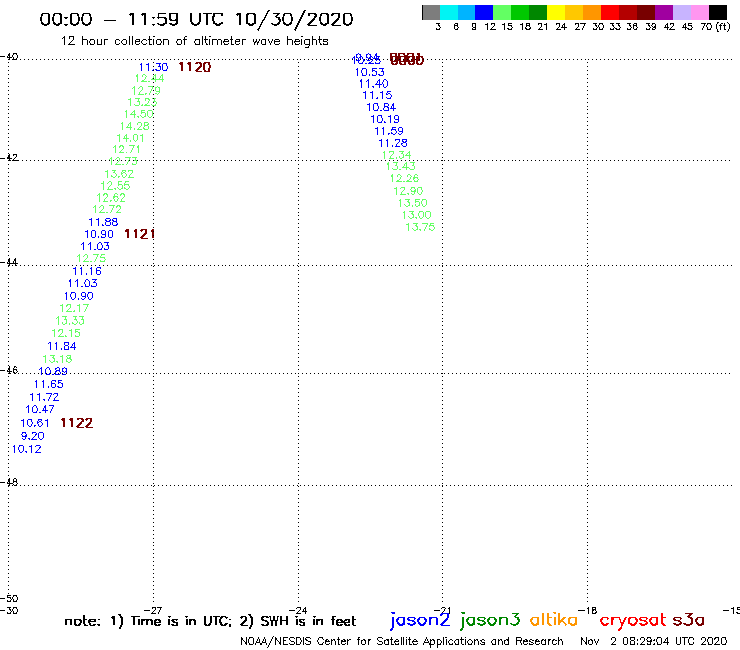Select the '10.89' wave height value
The width and height of the screenshot is (740, 650).
click(53, 371)
